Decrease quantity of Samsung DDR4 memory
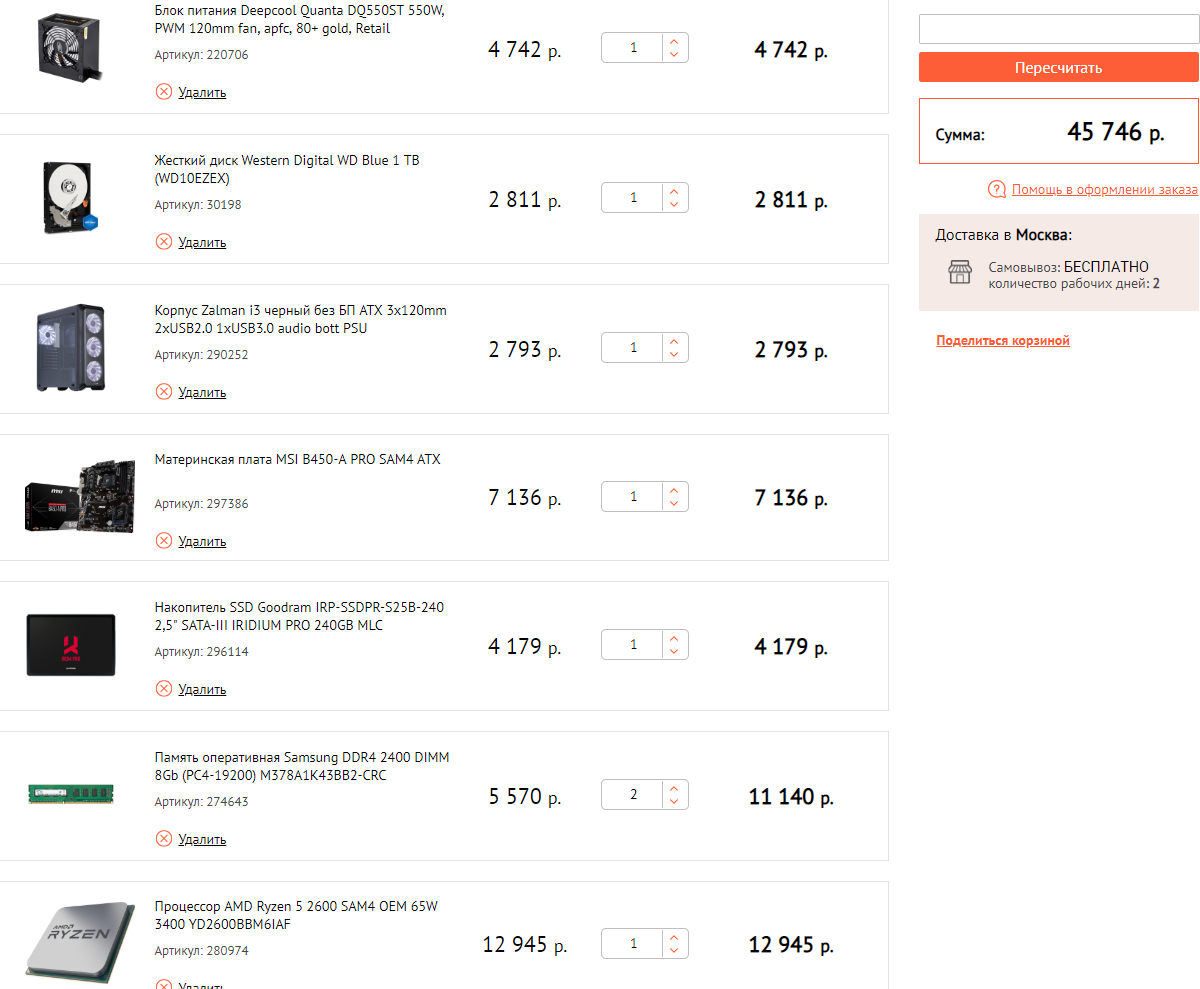Screen dimensions: 1200x989 675,802
